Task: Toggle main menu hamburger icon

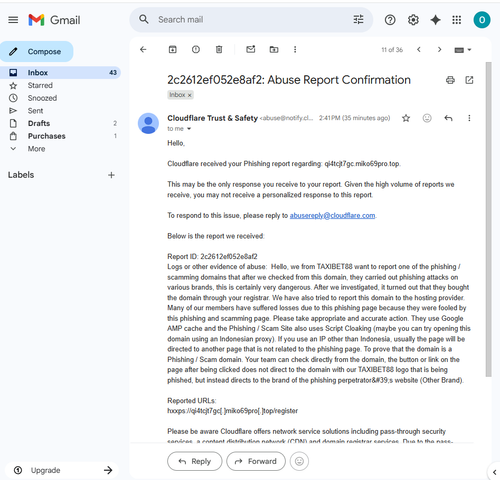Action: tap(13, 20)
